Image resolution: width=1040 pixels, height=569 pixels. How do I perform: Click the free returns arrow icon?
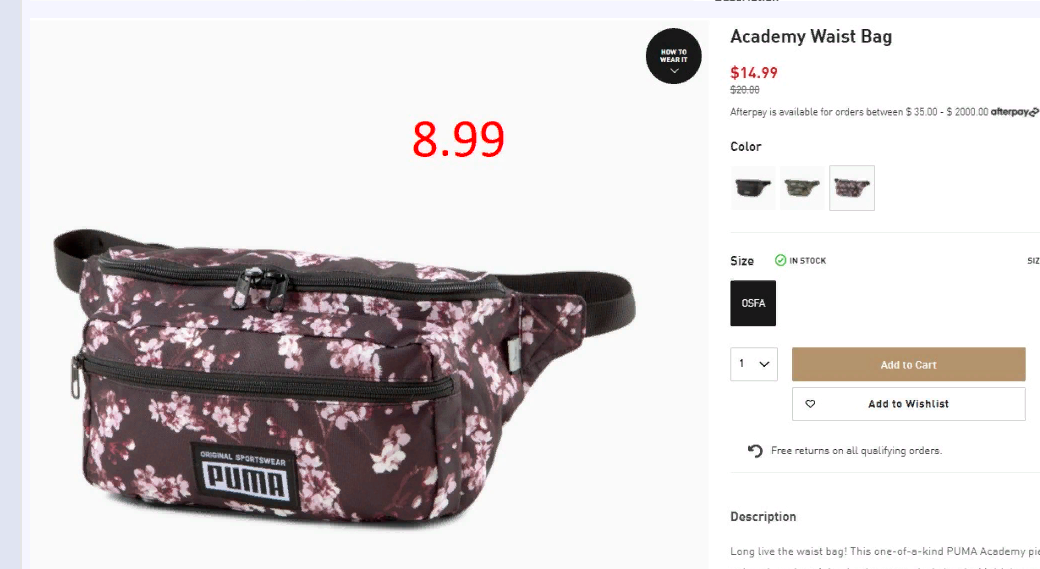click(755, 451)
